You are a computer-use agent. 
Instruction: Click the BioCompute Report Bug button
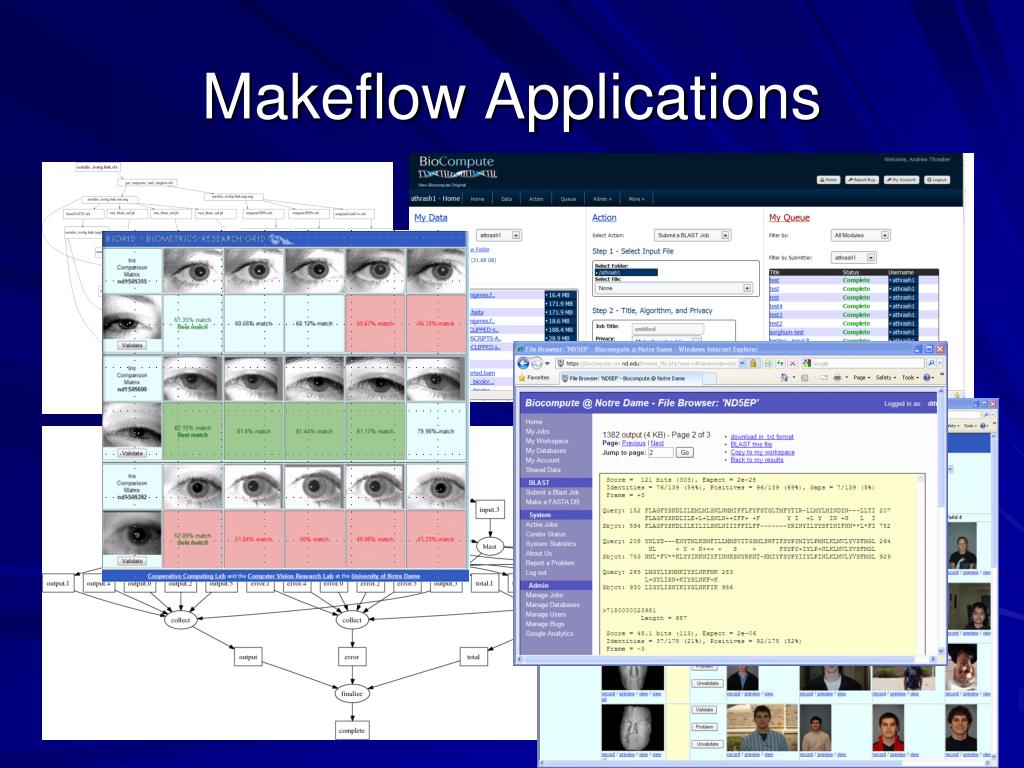(x=861, y=180)
